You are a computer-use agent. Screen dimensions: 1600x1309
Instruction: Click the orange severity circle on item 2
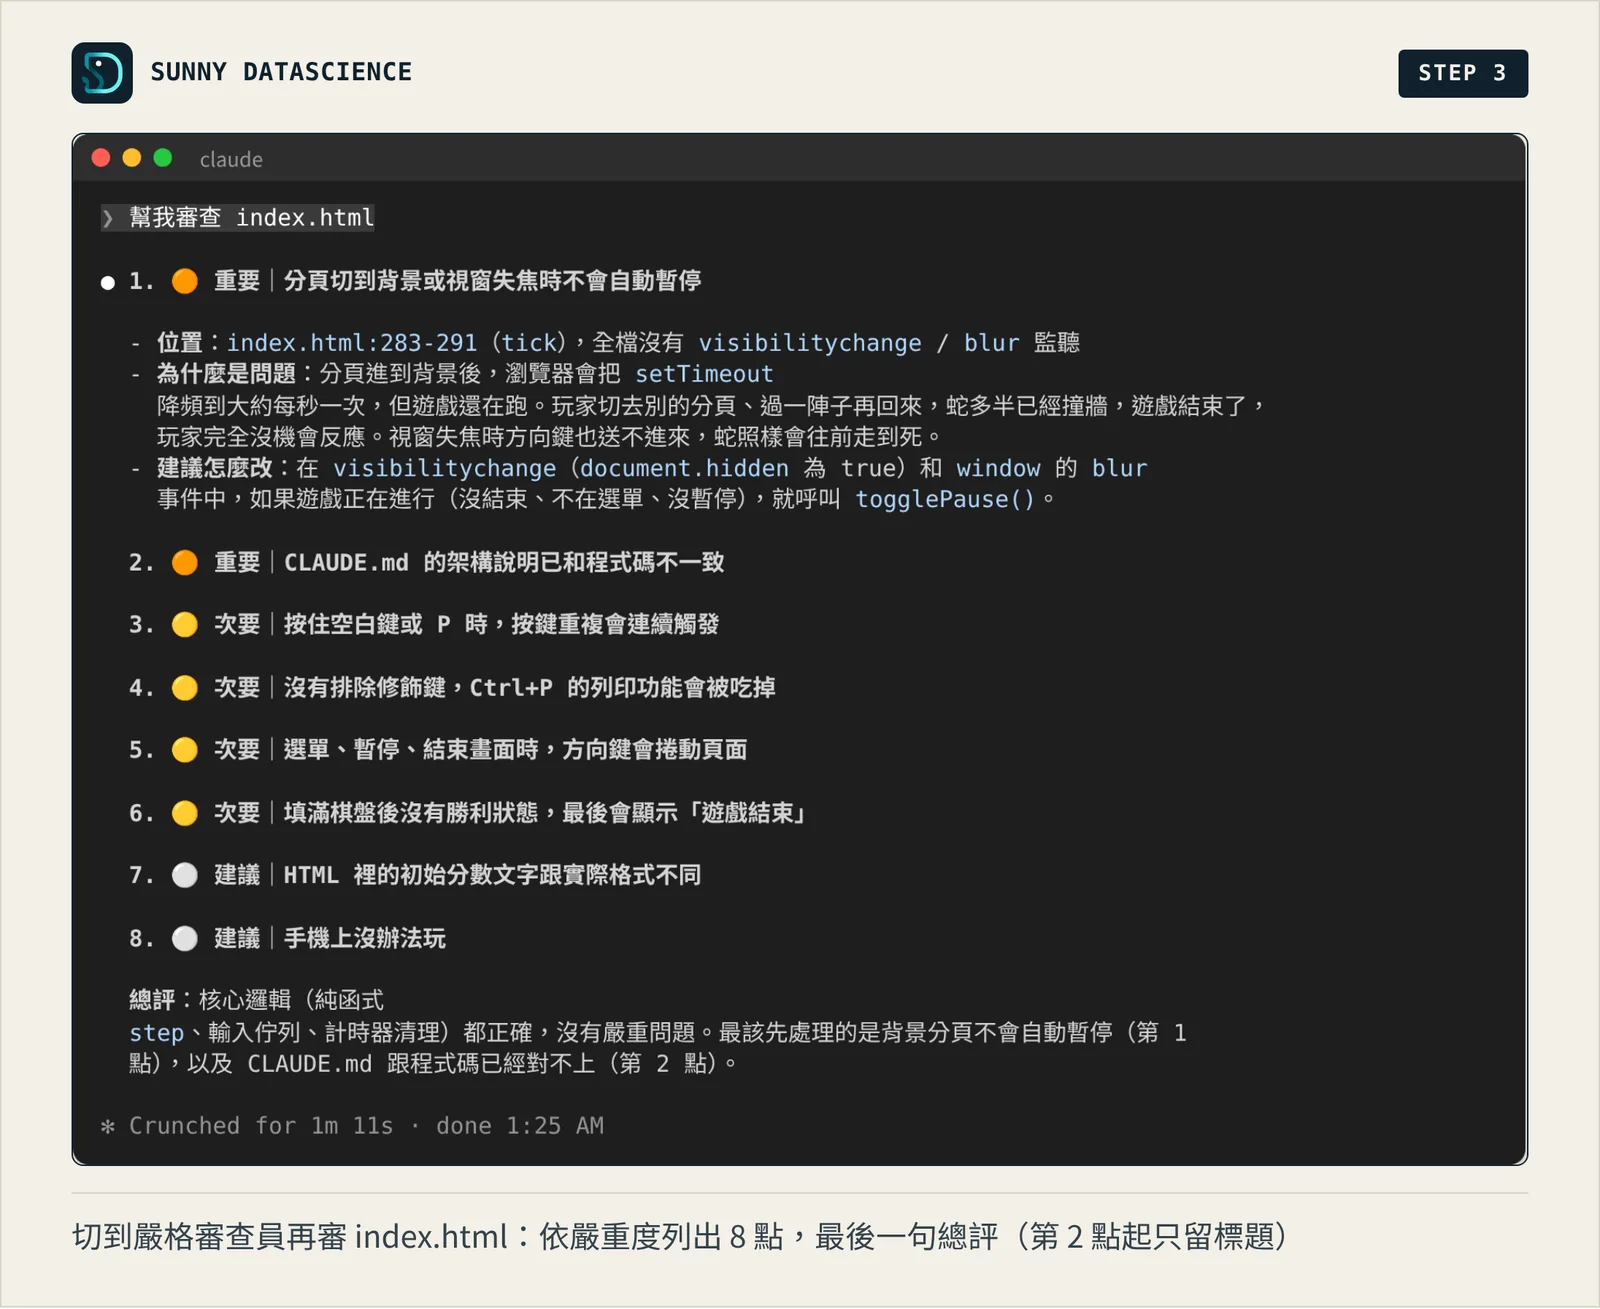pos(185,563)
